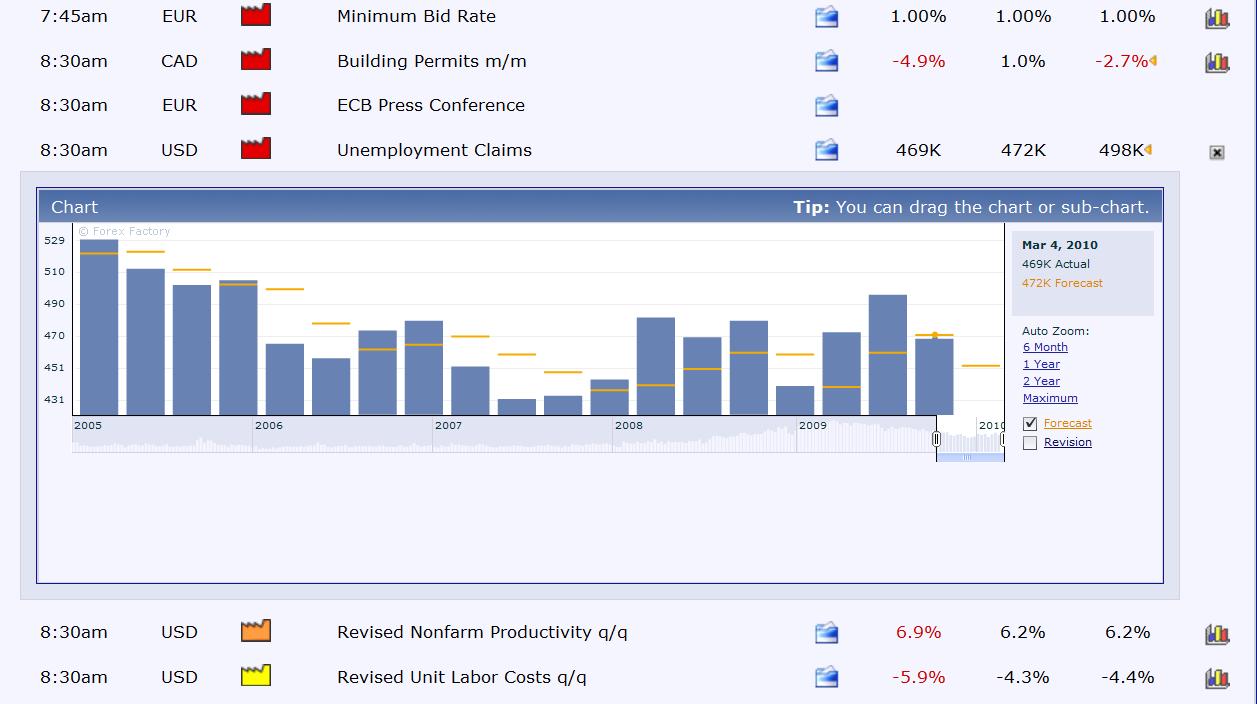Expand chart for Minimum Bid Rate
This screenshot has width=1257, height=704.
[1216, 18]
